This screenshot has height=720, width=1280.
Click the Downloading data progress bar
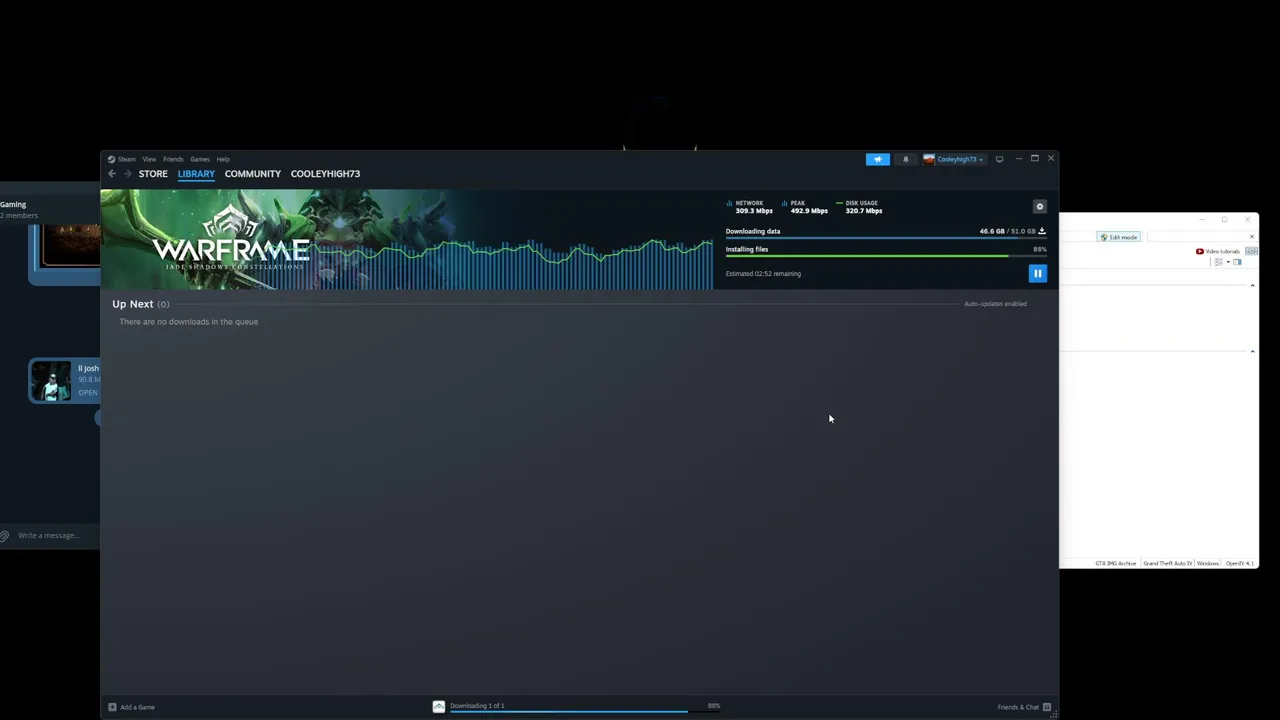pyautogui.click(x=886, y=238)
